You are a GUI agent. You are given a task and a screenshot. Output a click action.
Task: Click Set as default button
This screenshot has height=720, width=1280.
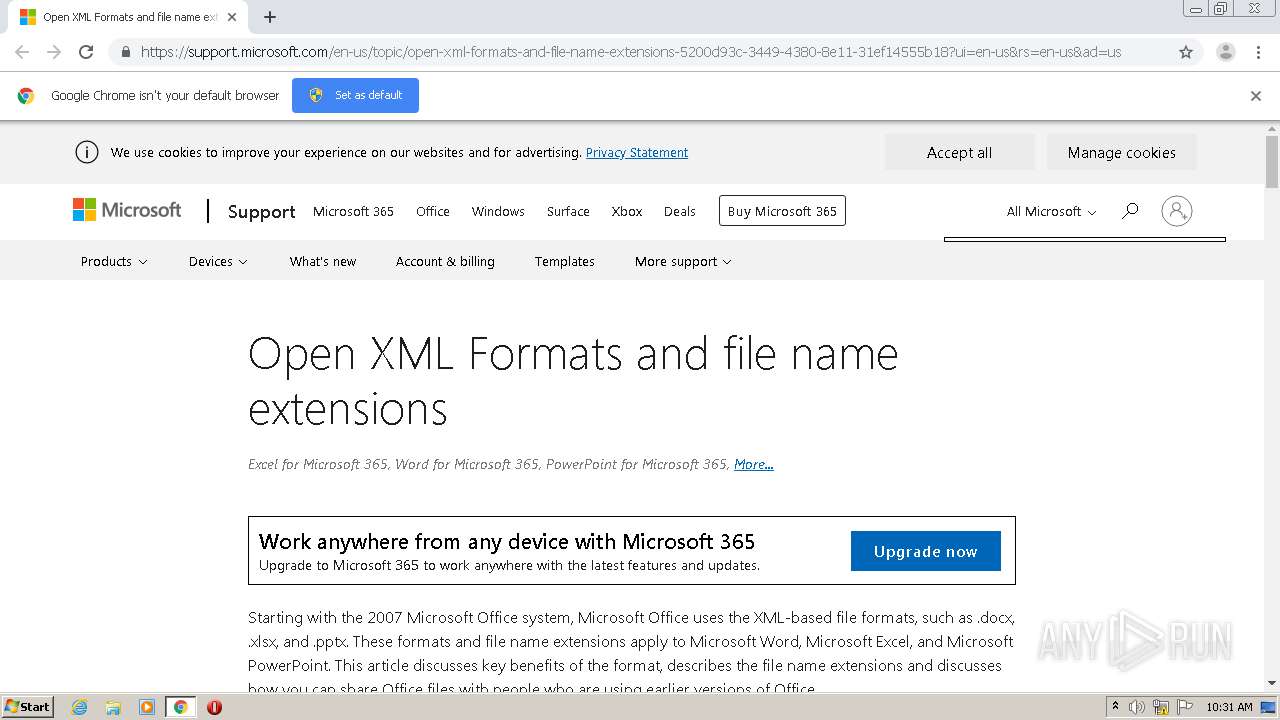pos(355,95)
